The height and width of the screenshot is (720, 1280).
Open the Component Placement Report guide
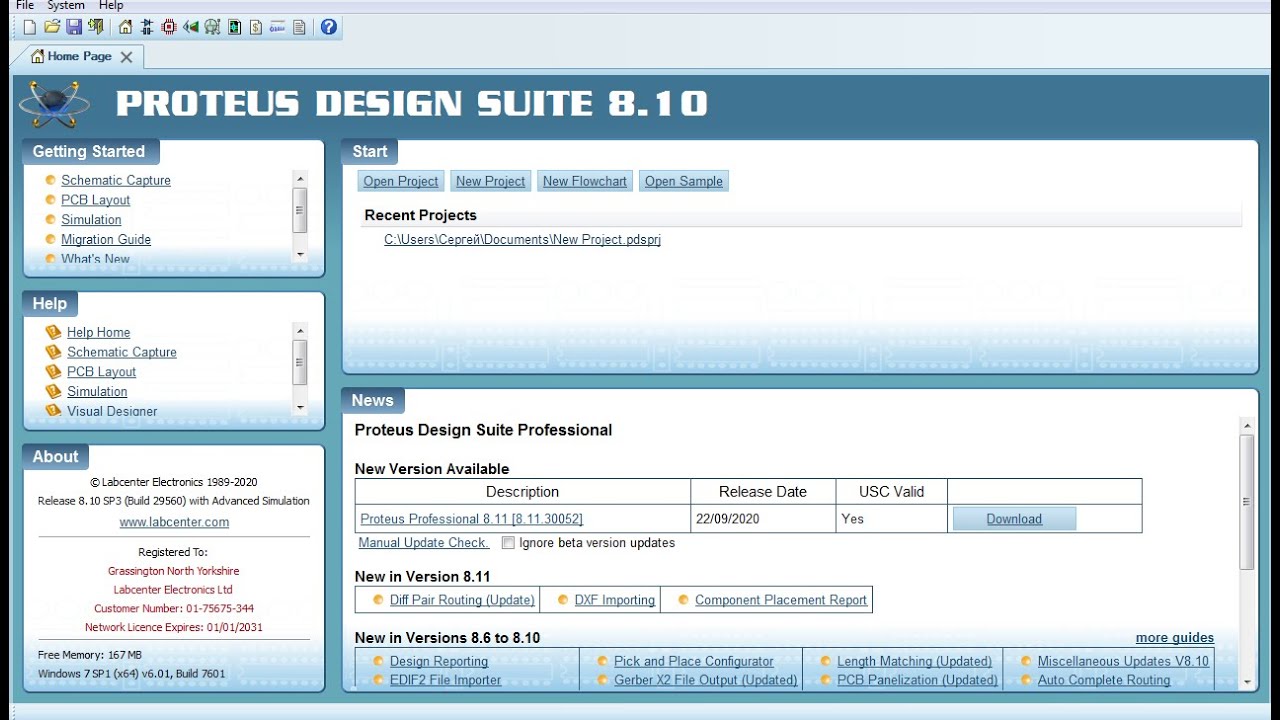coord(781,600)
